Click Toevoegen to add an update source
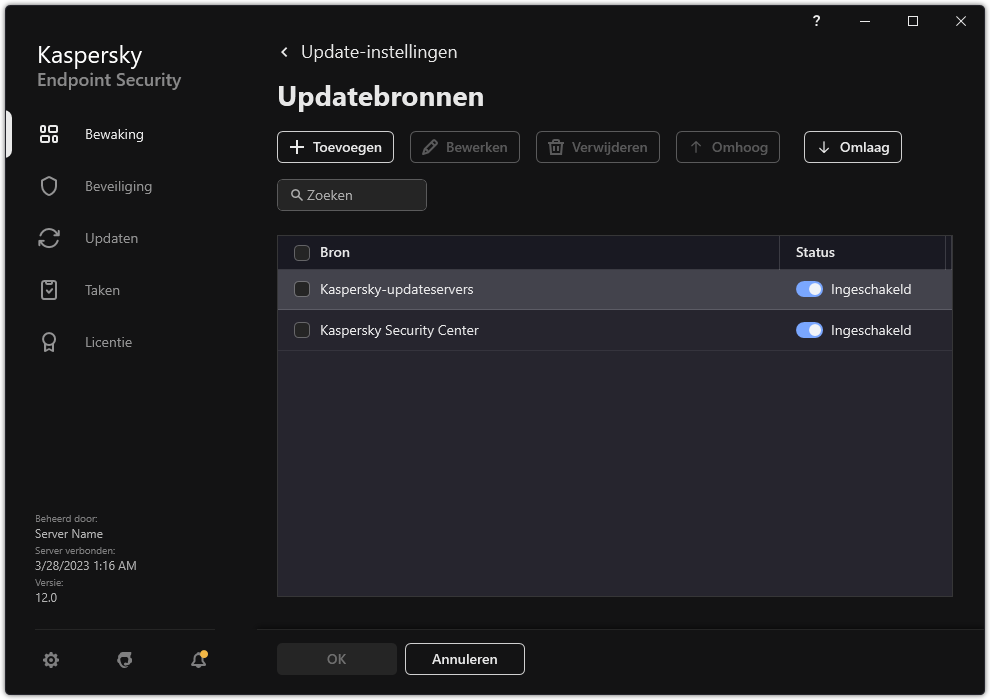990x700 pixels. tap(335, 147)
